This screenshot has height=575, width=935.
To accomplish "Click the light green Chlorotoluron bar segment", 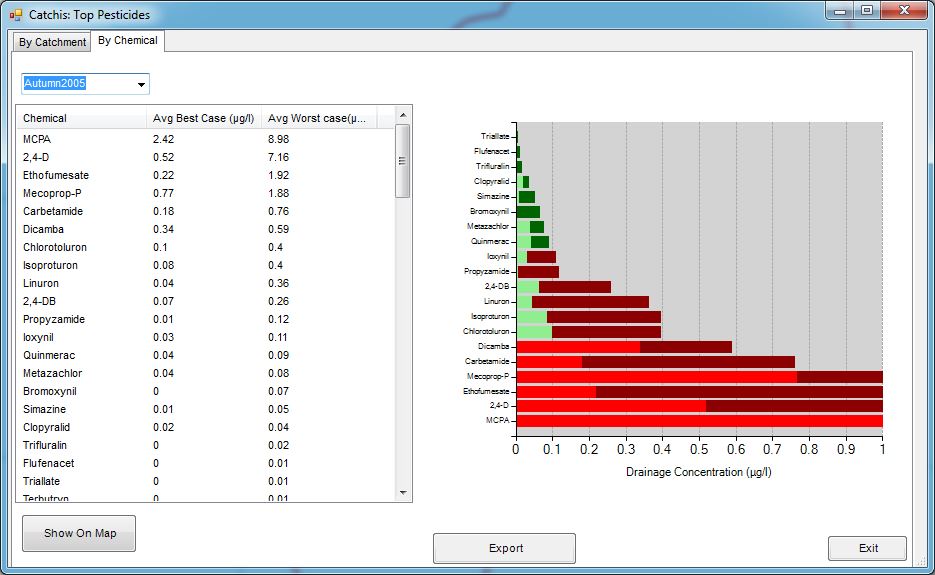I will click(534, 331).
